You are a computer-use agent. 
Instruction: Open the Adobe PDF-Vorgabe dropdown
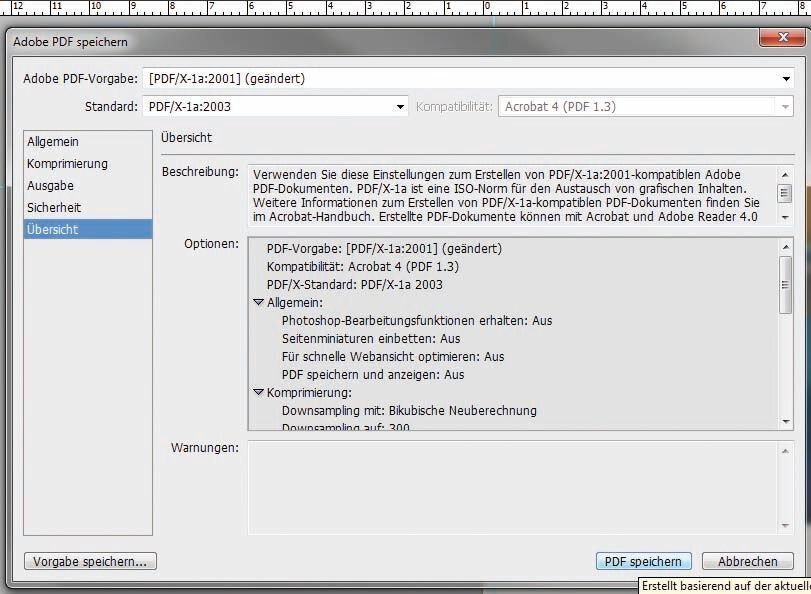click(786, 79)
